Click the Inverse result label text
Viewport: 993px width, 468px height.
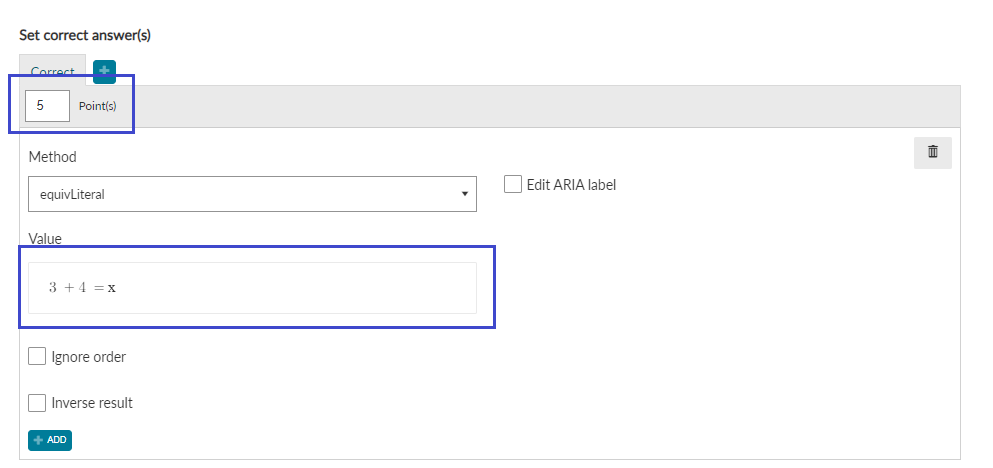click(x=92, y=403)
